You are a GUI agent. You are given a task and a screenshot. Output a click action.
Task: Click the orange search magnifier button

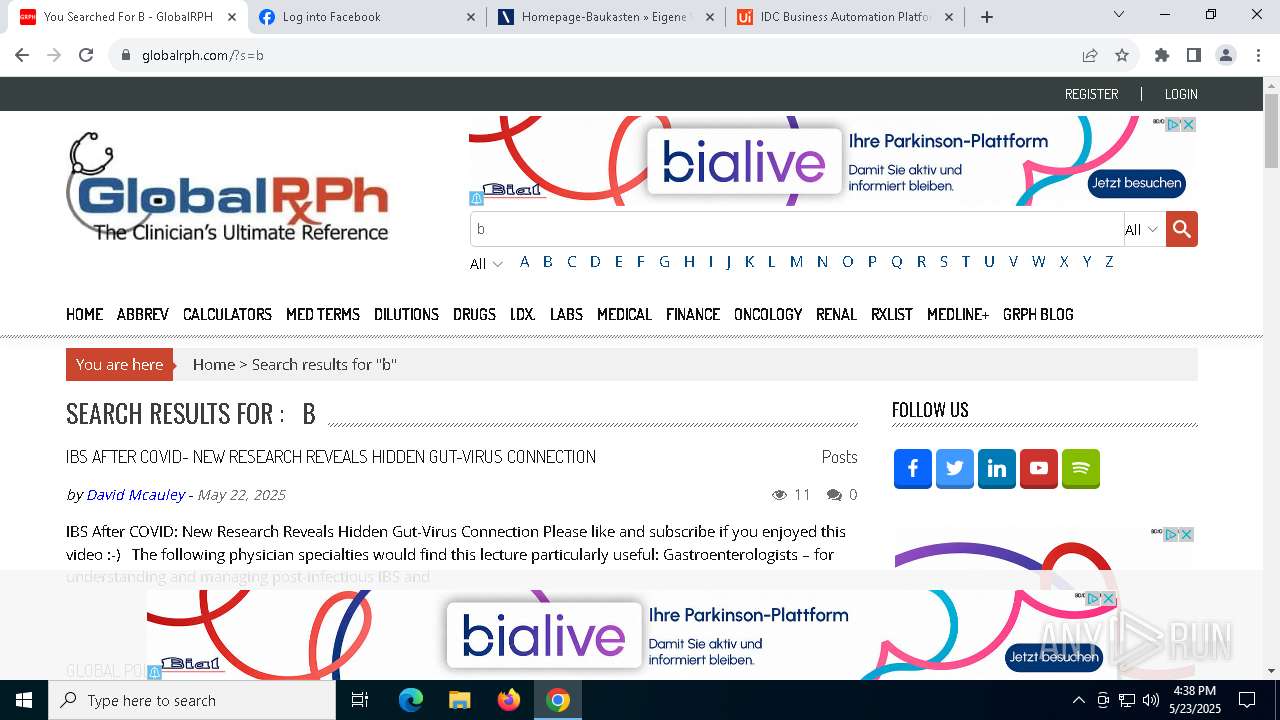pyautogui.click(x=1181, y=229)
